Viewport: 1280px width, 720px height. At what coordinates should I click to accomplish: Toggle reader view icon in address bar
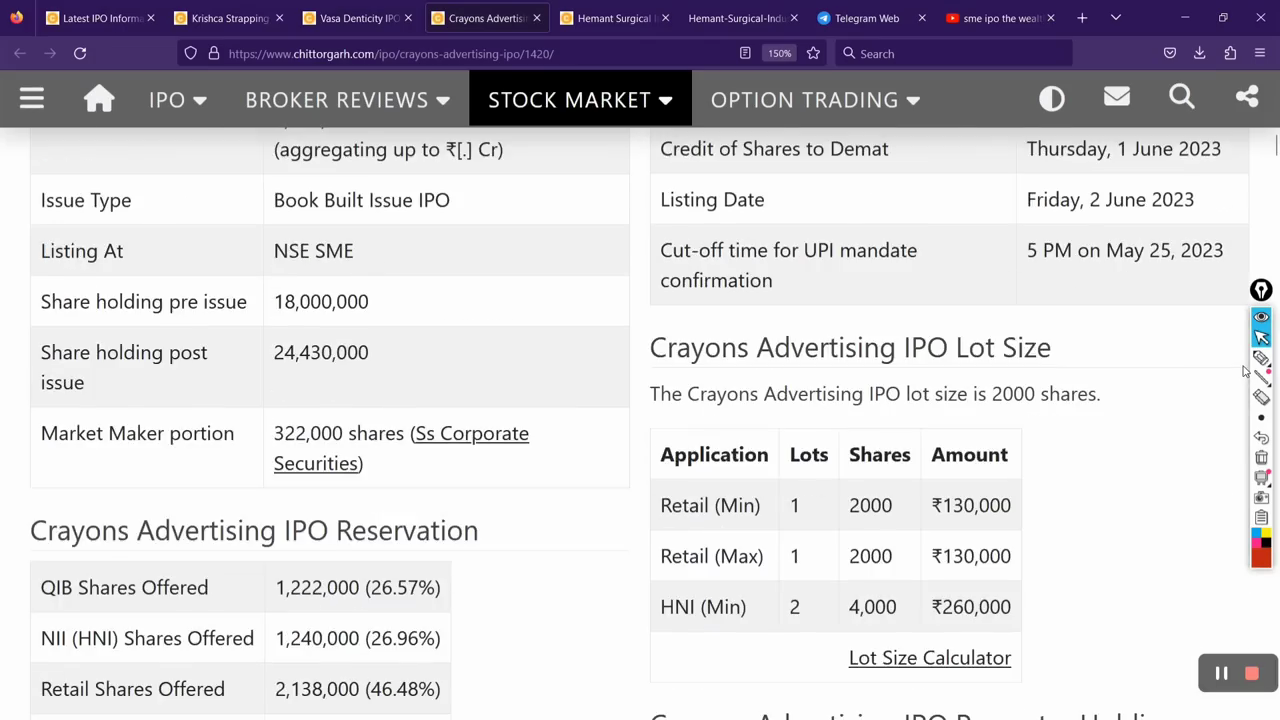pyautogui.click(x=745, y=53)
